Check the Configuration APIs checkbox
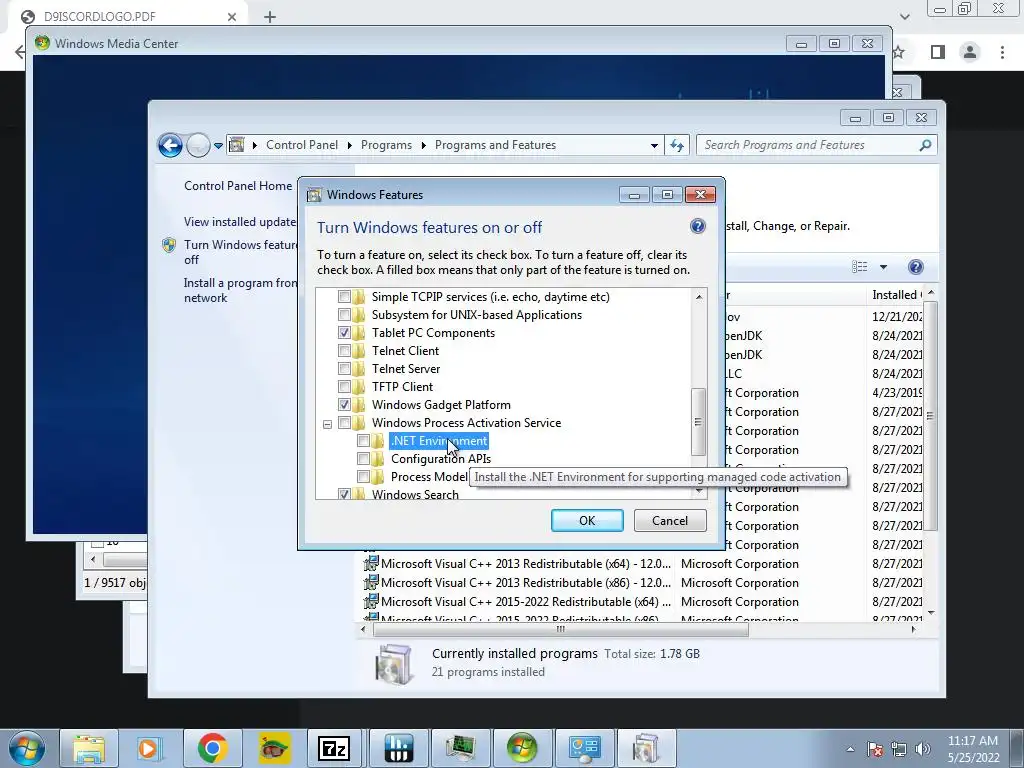 [363, 458]
